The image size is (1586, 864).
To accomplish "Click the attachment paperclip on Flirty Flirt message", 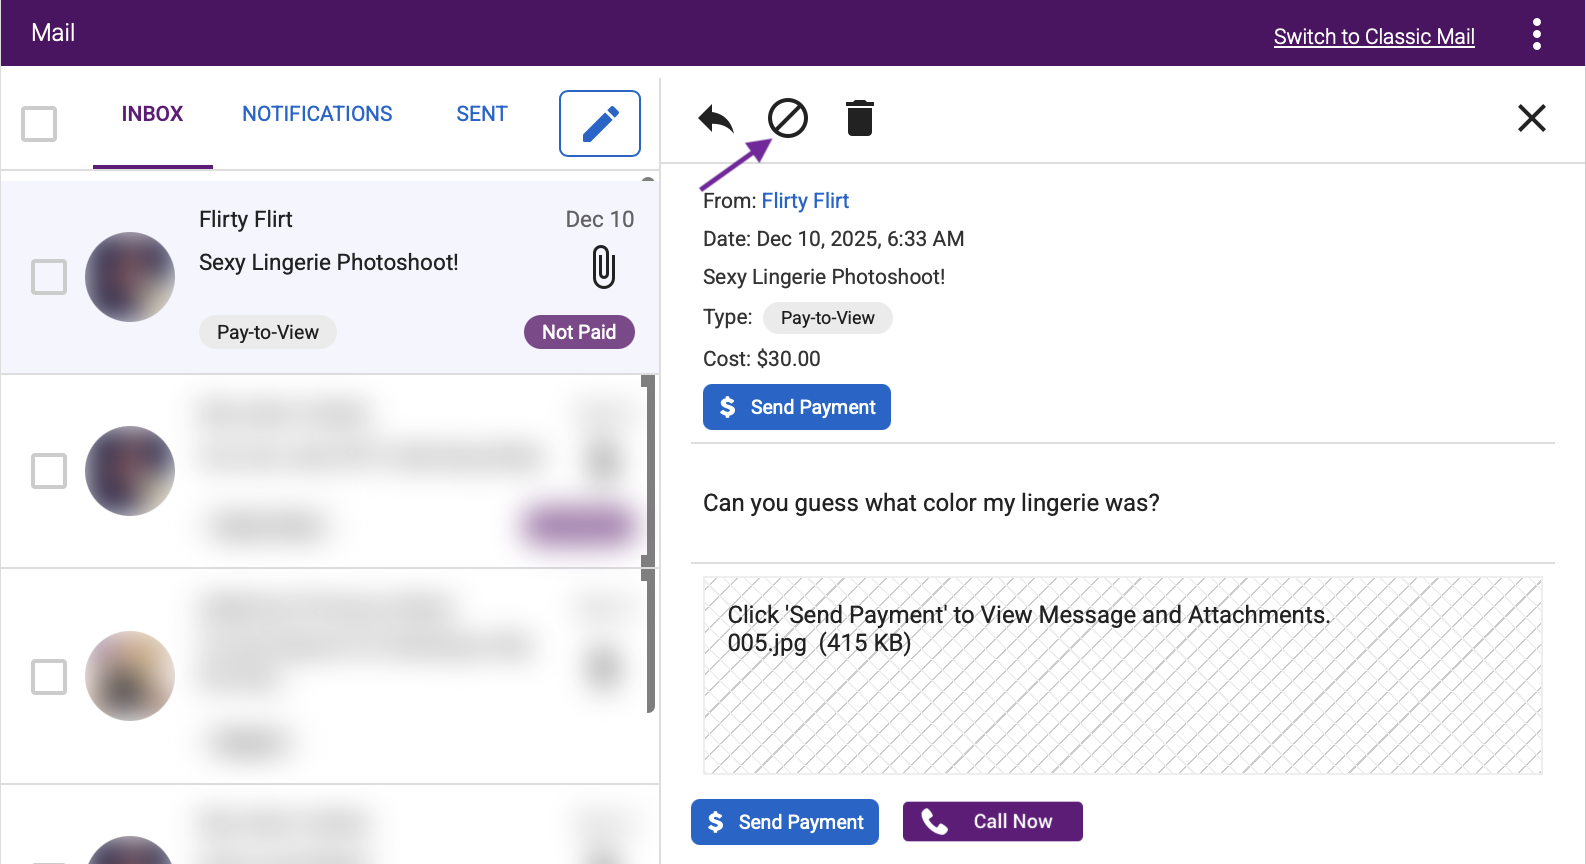I will pyautogui.click(x=604, y=268).
